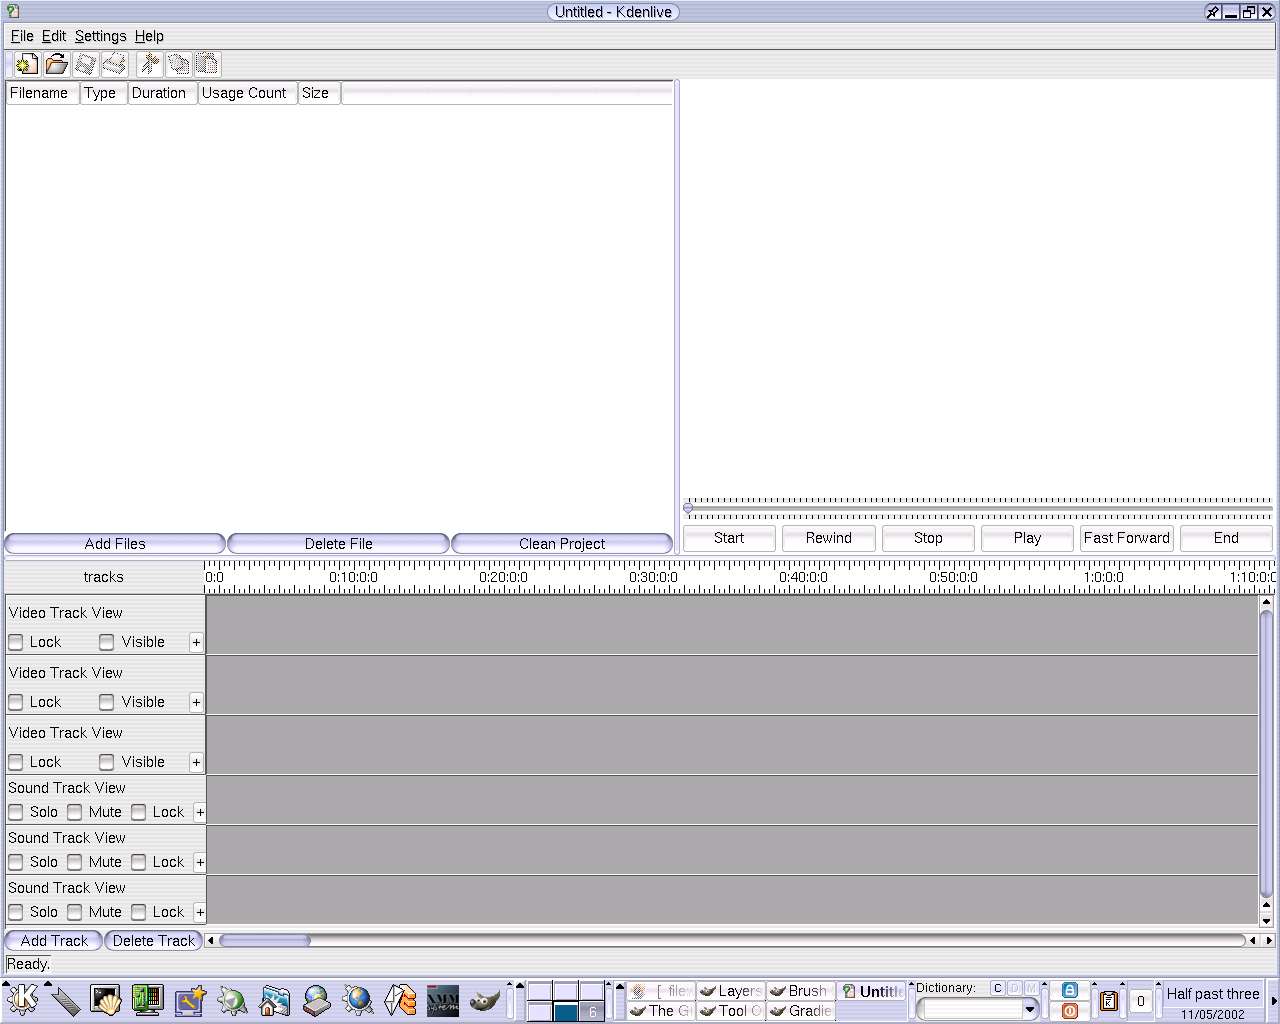Click the Add Track button
Viewport: 1280px width, 1024px height.
click(54, 941)
